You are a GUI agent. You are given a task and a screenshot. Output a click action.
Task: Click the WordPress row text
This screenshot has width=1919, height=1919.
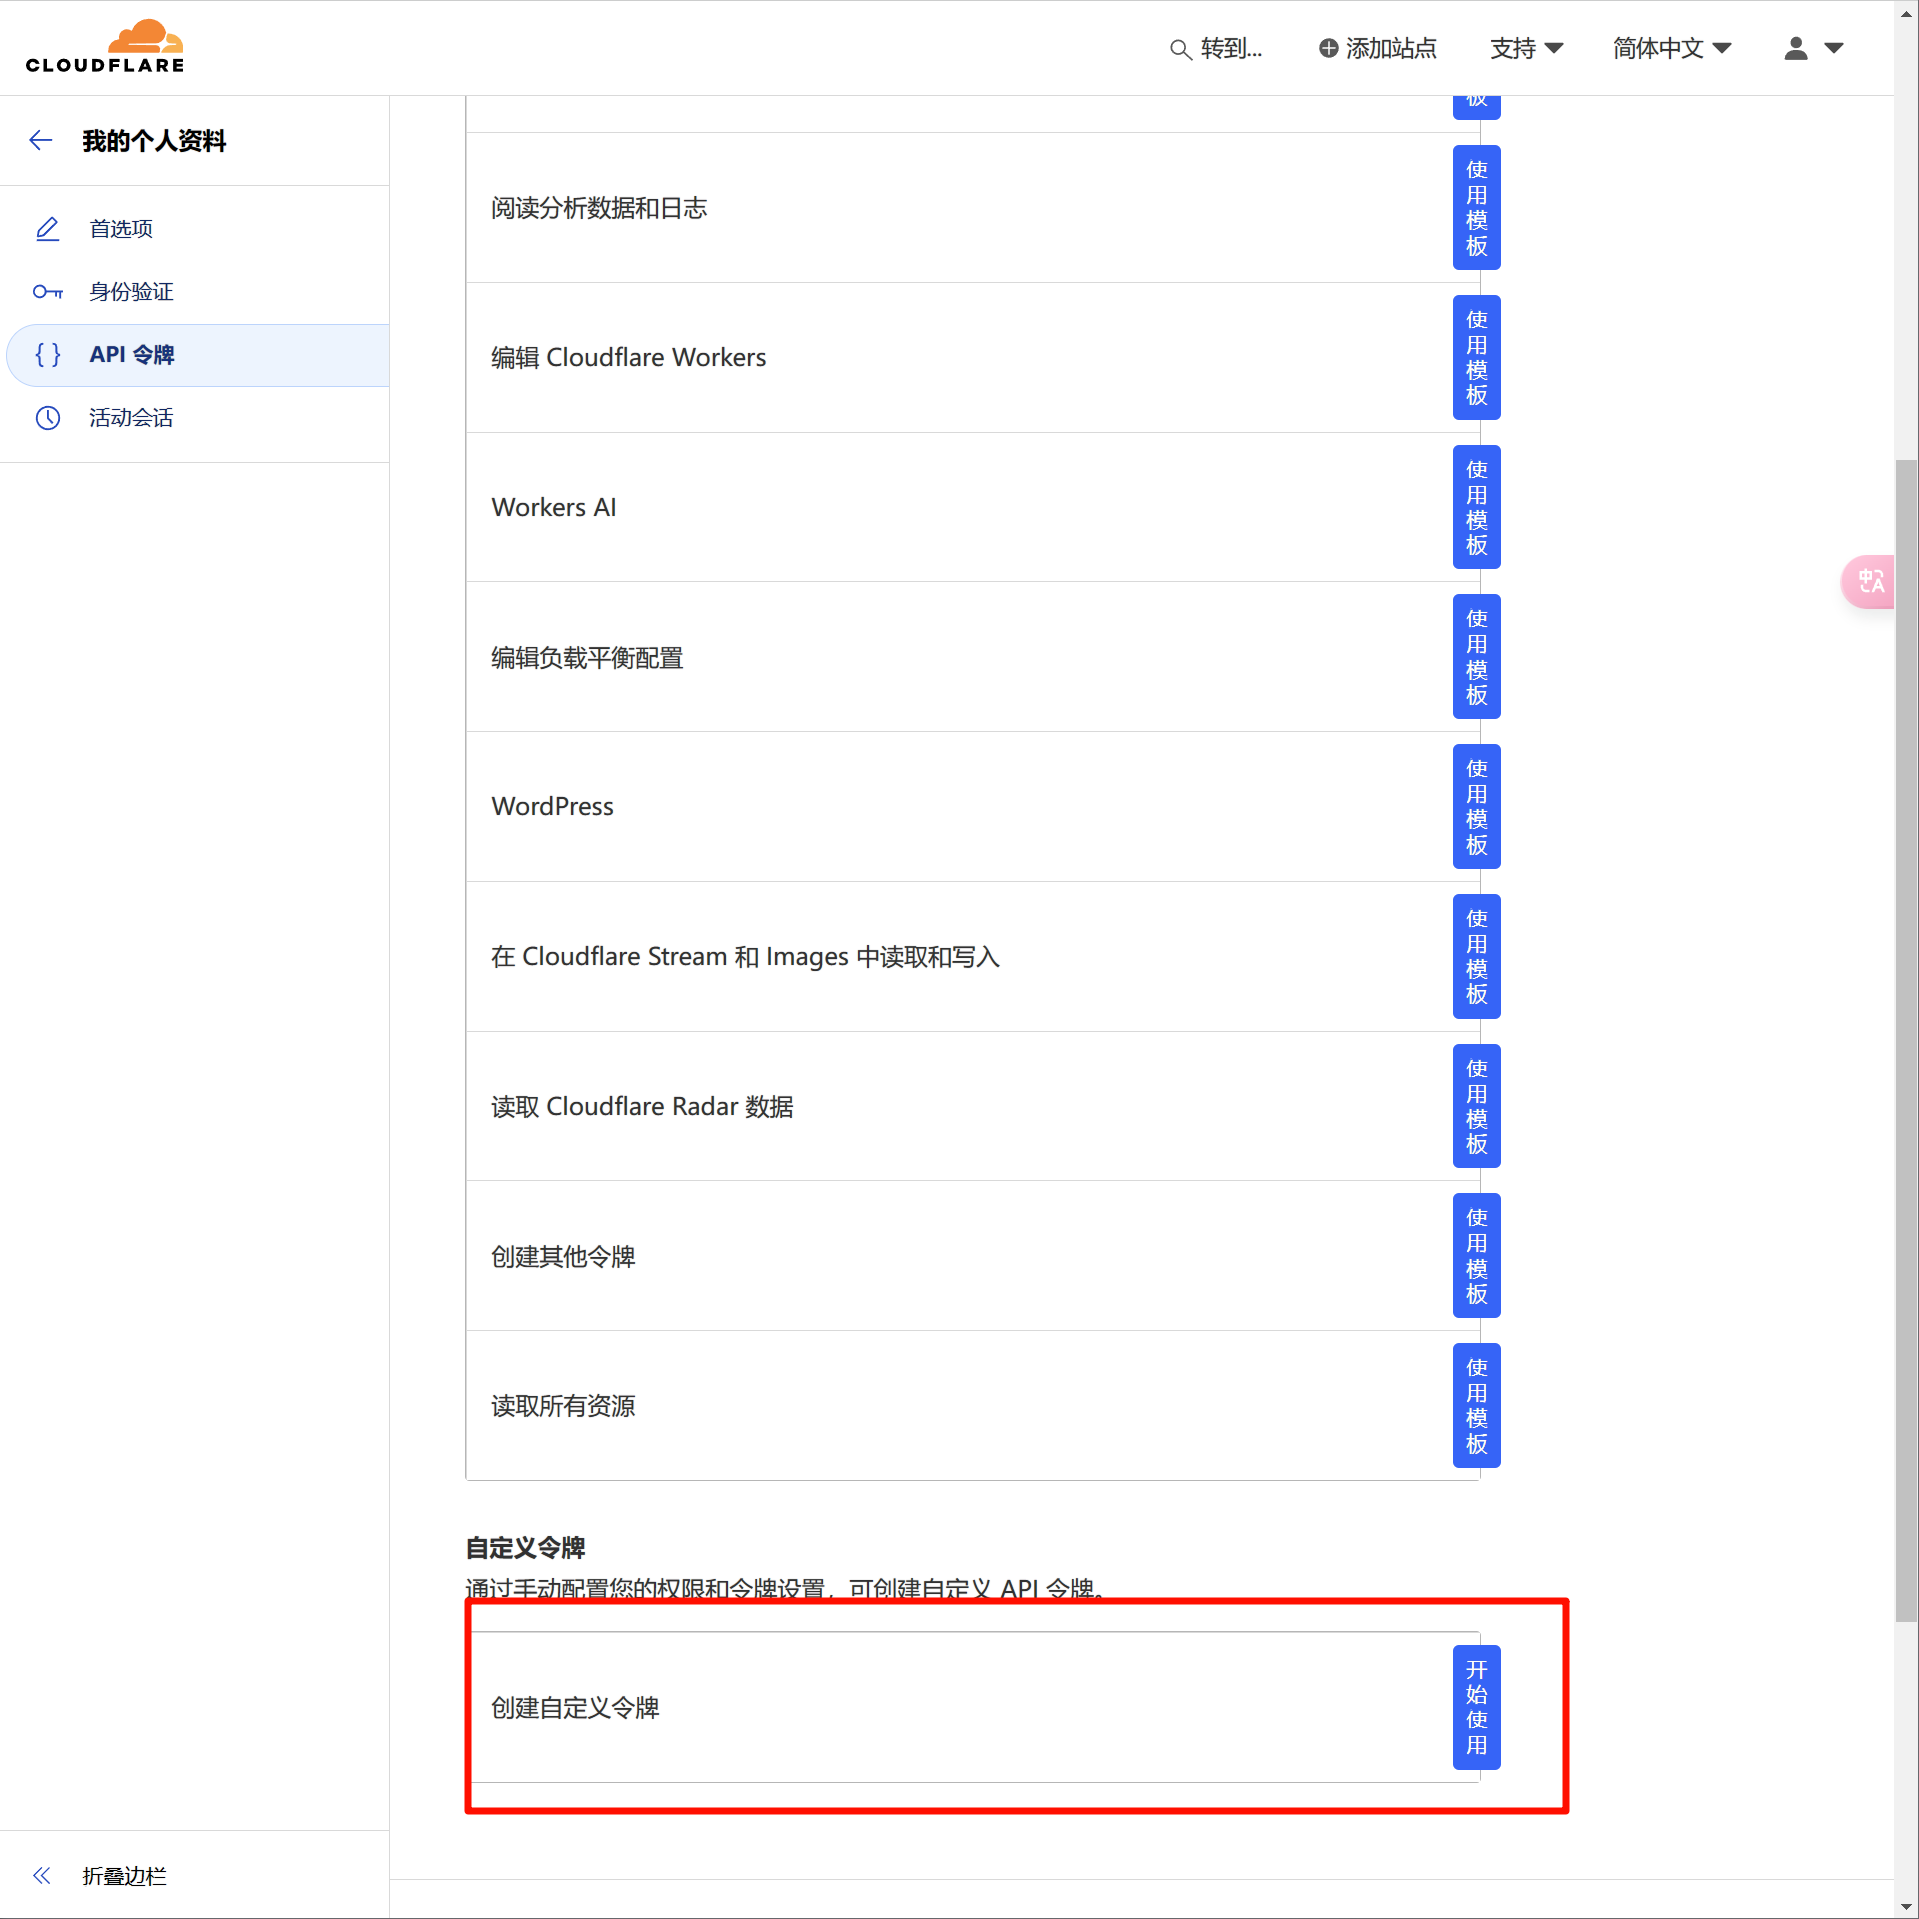coord(552,806)
